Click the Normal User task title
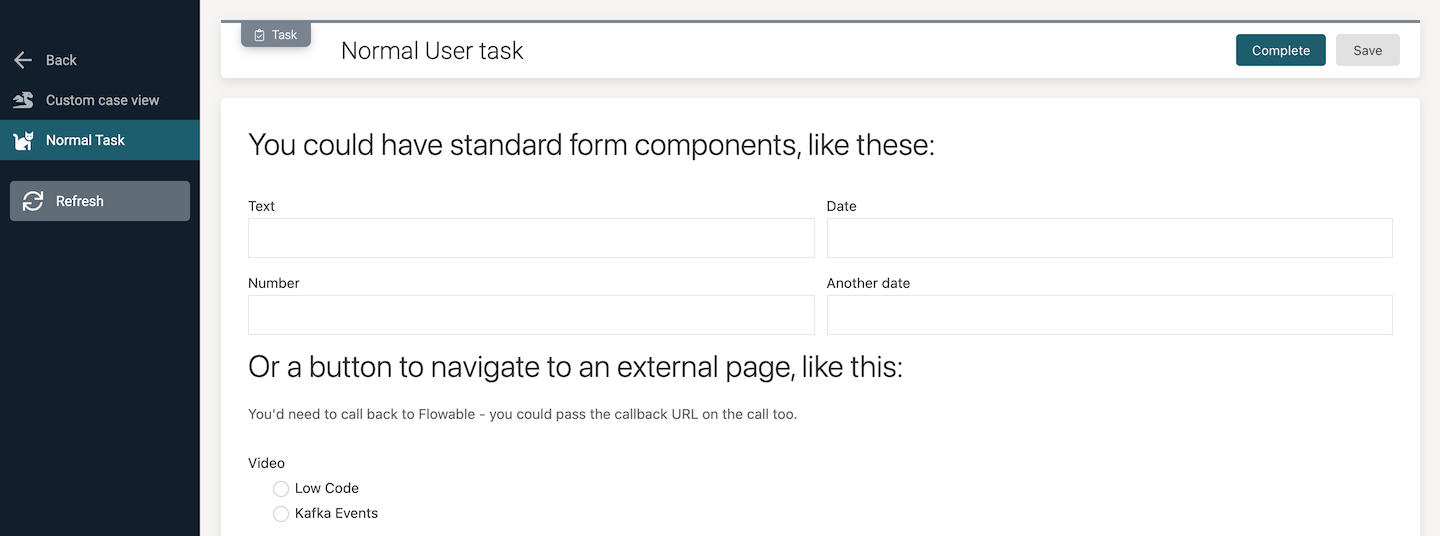 pos(432,51)
